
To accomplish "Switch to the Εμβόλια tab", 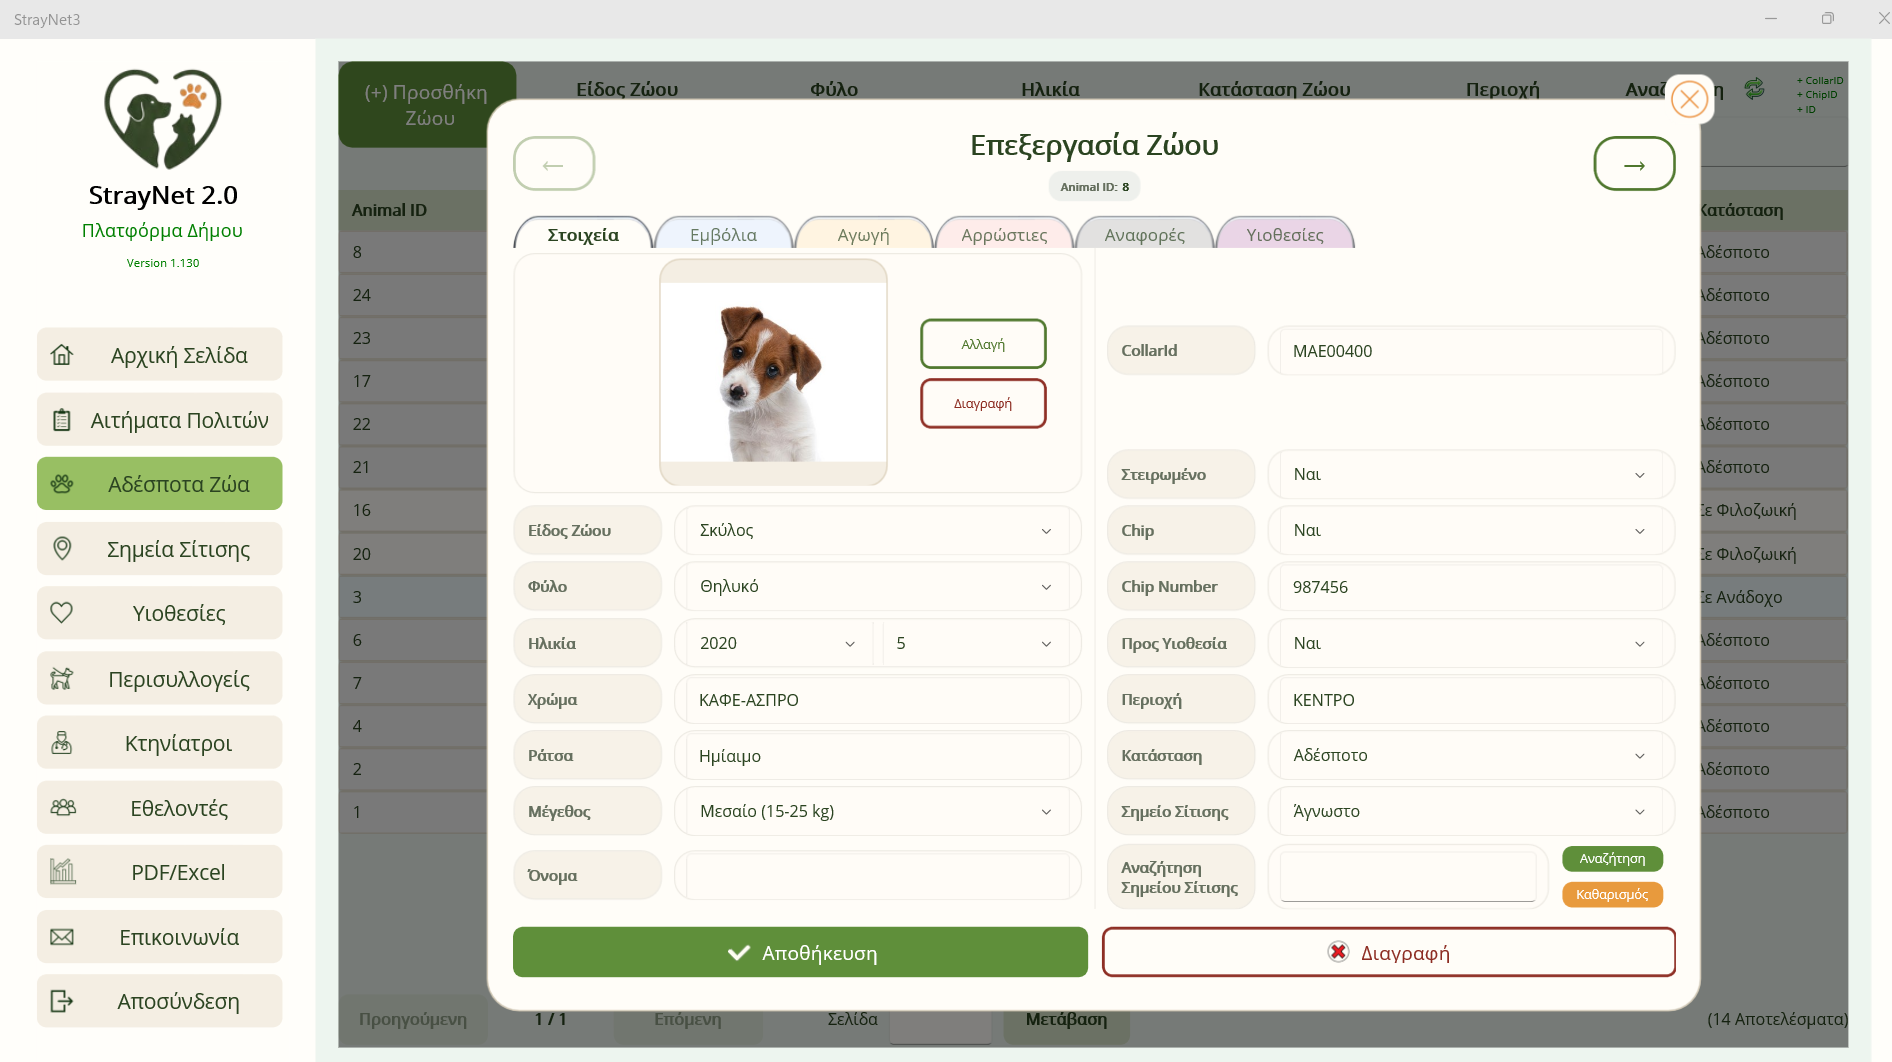I will (723, 234).
